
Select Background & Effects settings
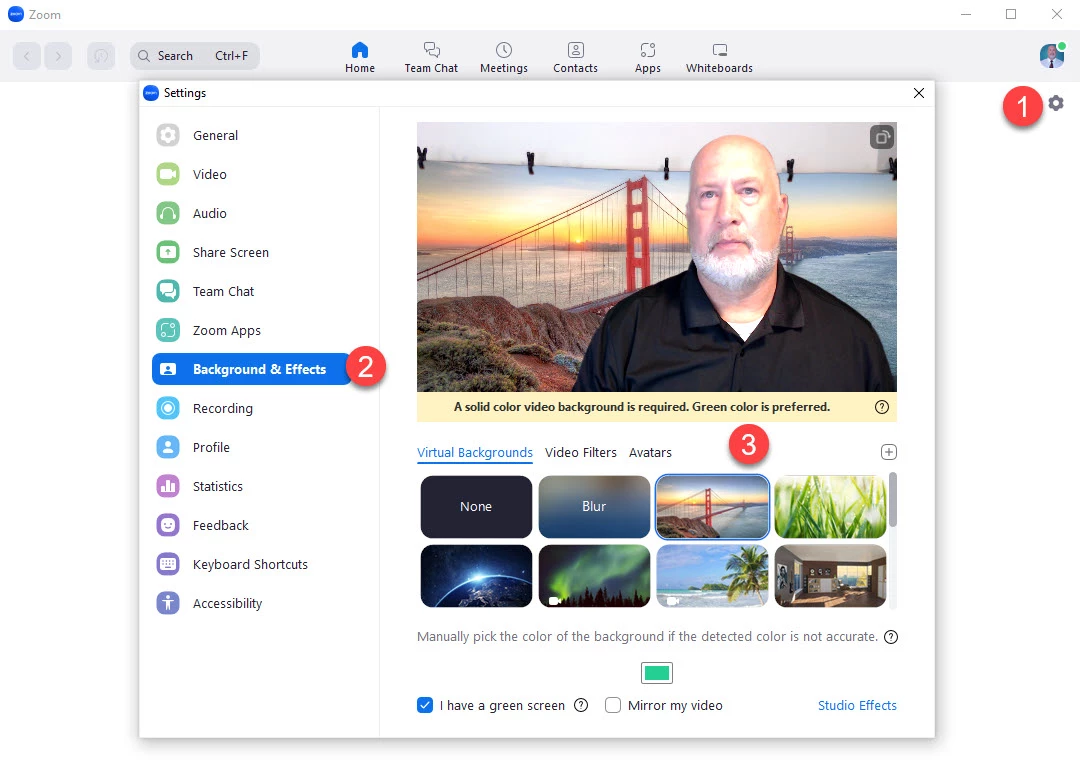click(252, 369)
